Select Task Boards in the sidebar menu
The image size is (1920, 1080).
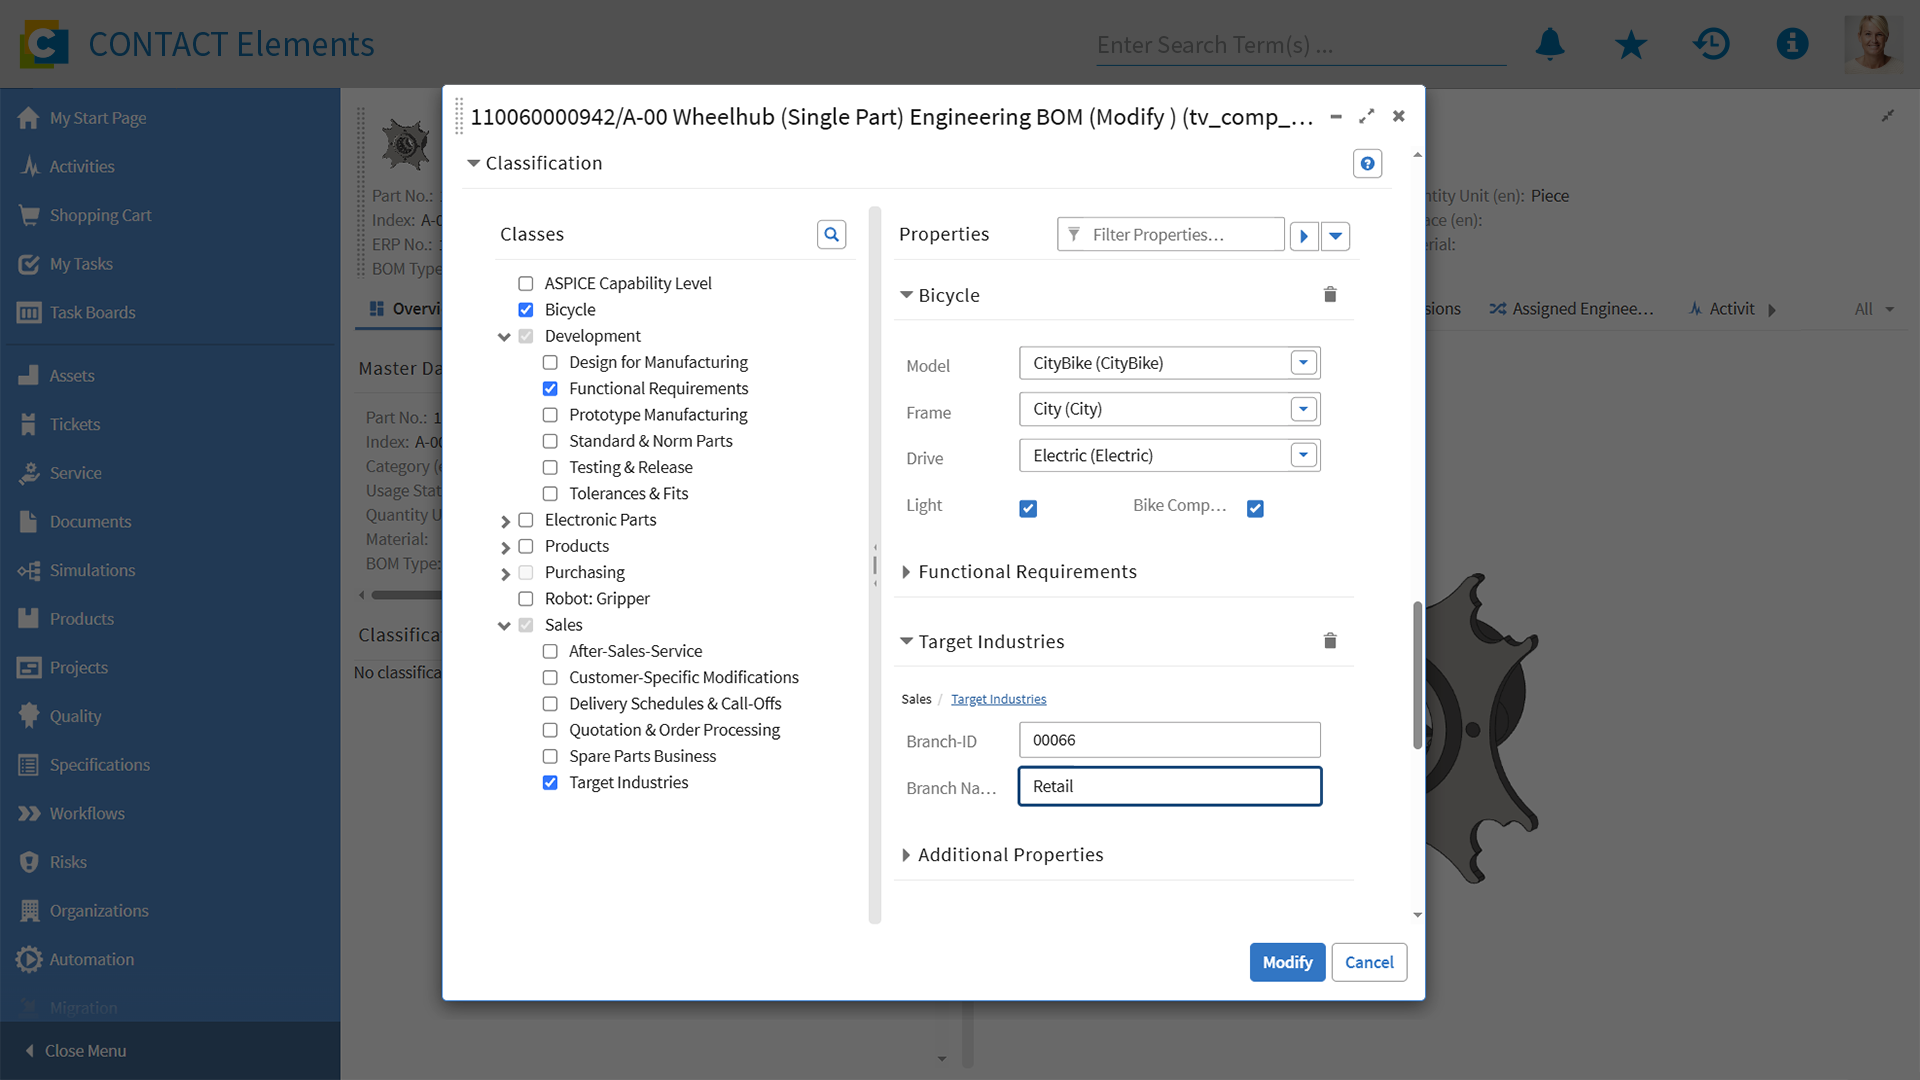(92, 312)
